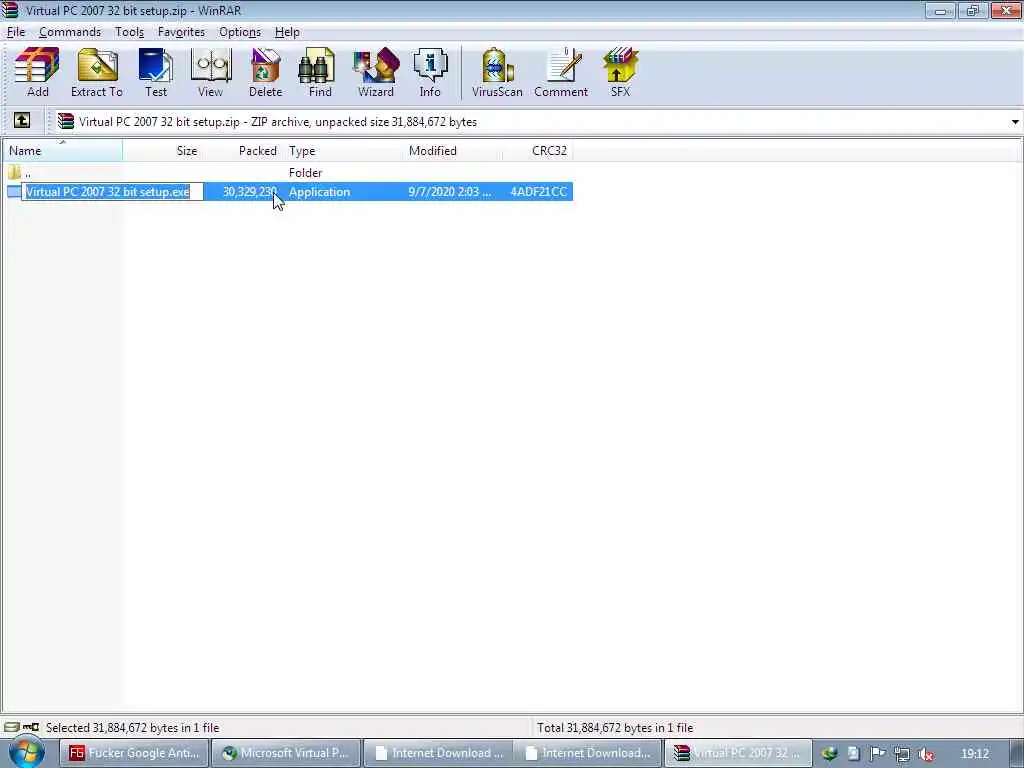Click 'Total 31,884,672 bytes' status text
Screen dimensions: 1024x768
[x=615, y=728]
